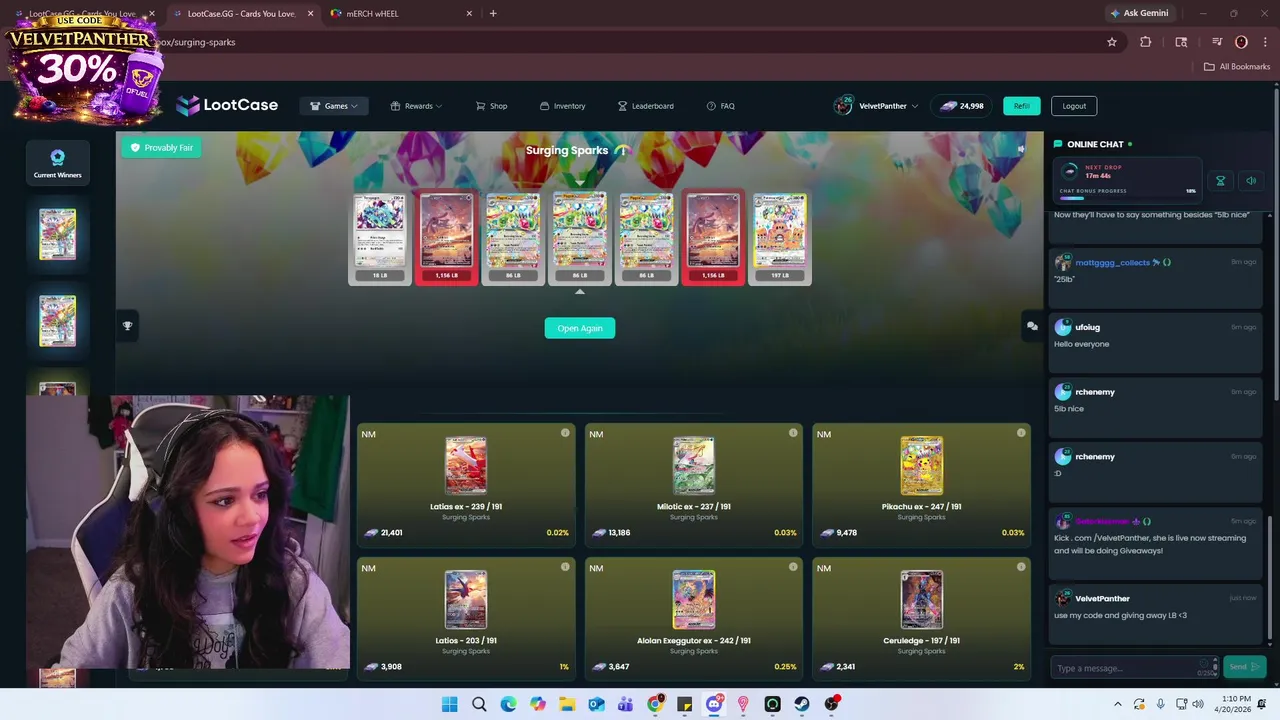Click the chat trophy rewards icon

tap(1220, 181)
